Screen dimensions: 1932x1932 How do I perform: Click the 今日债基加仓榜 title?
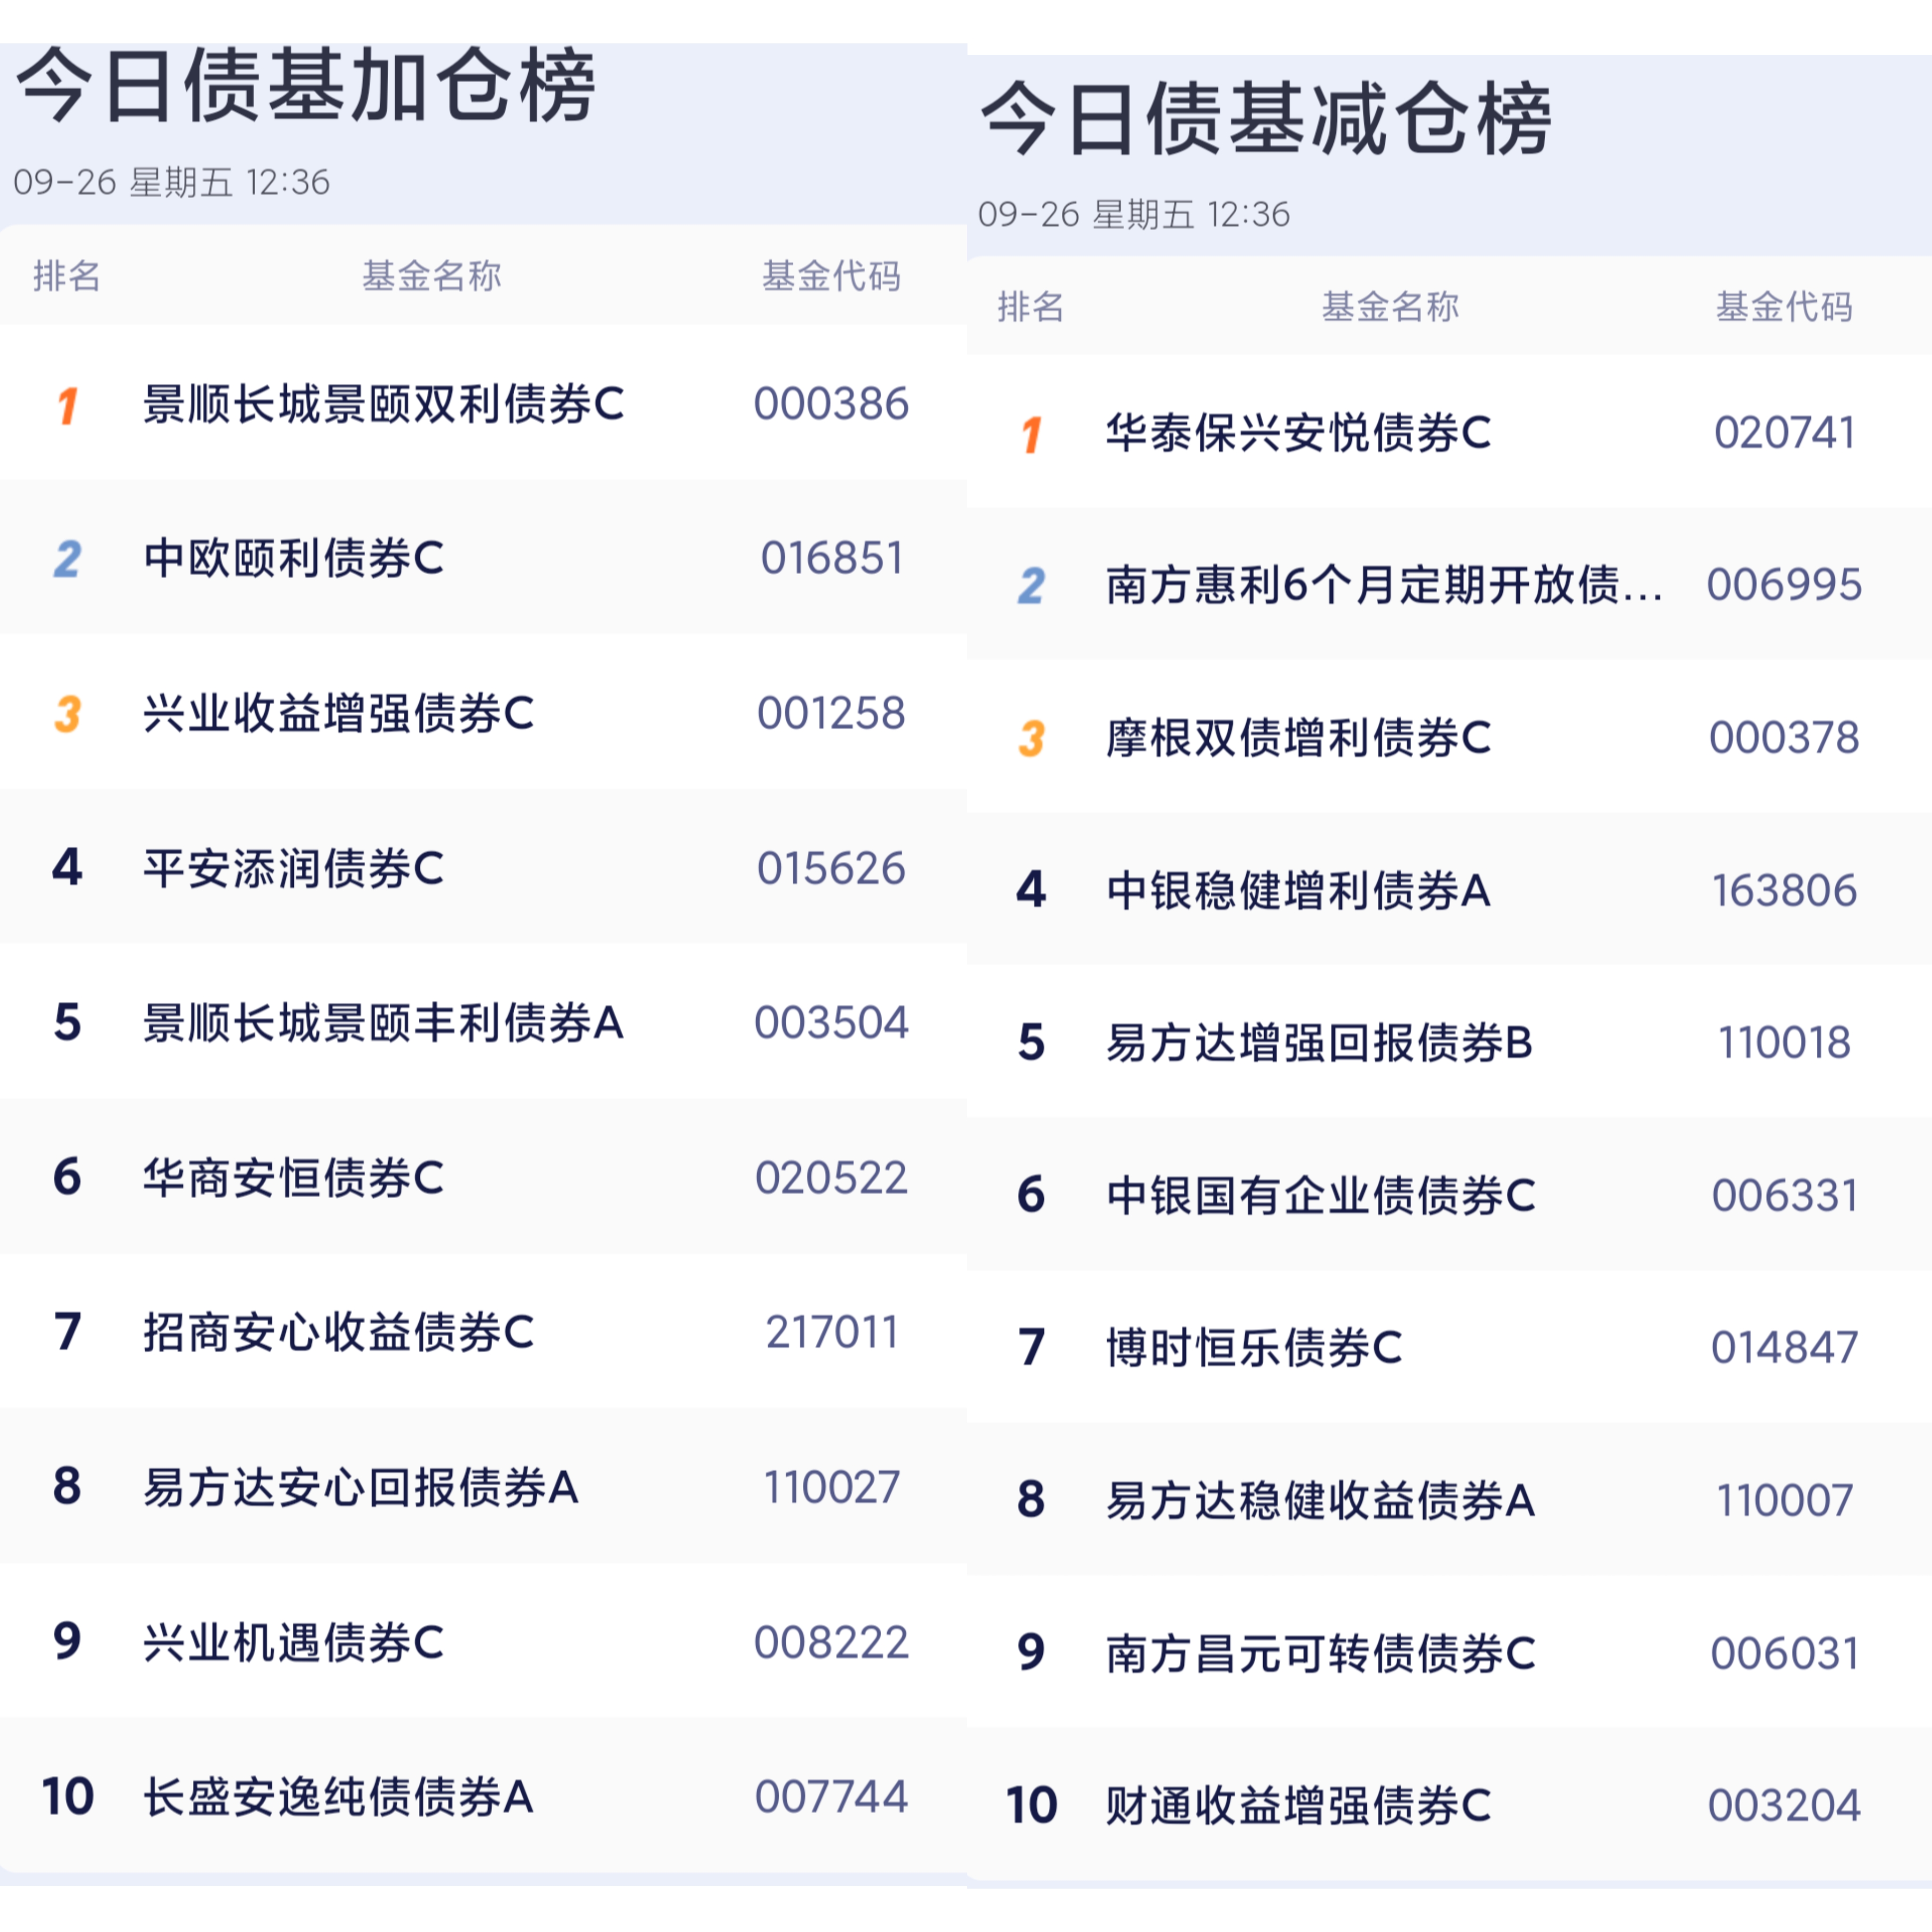(306, 86)
